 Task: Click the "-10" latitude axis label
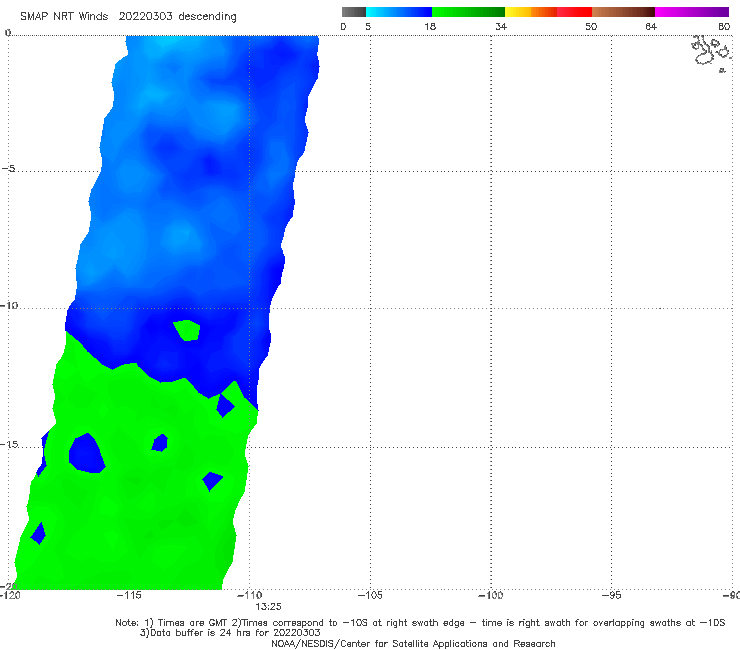tap(9, 305)
